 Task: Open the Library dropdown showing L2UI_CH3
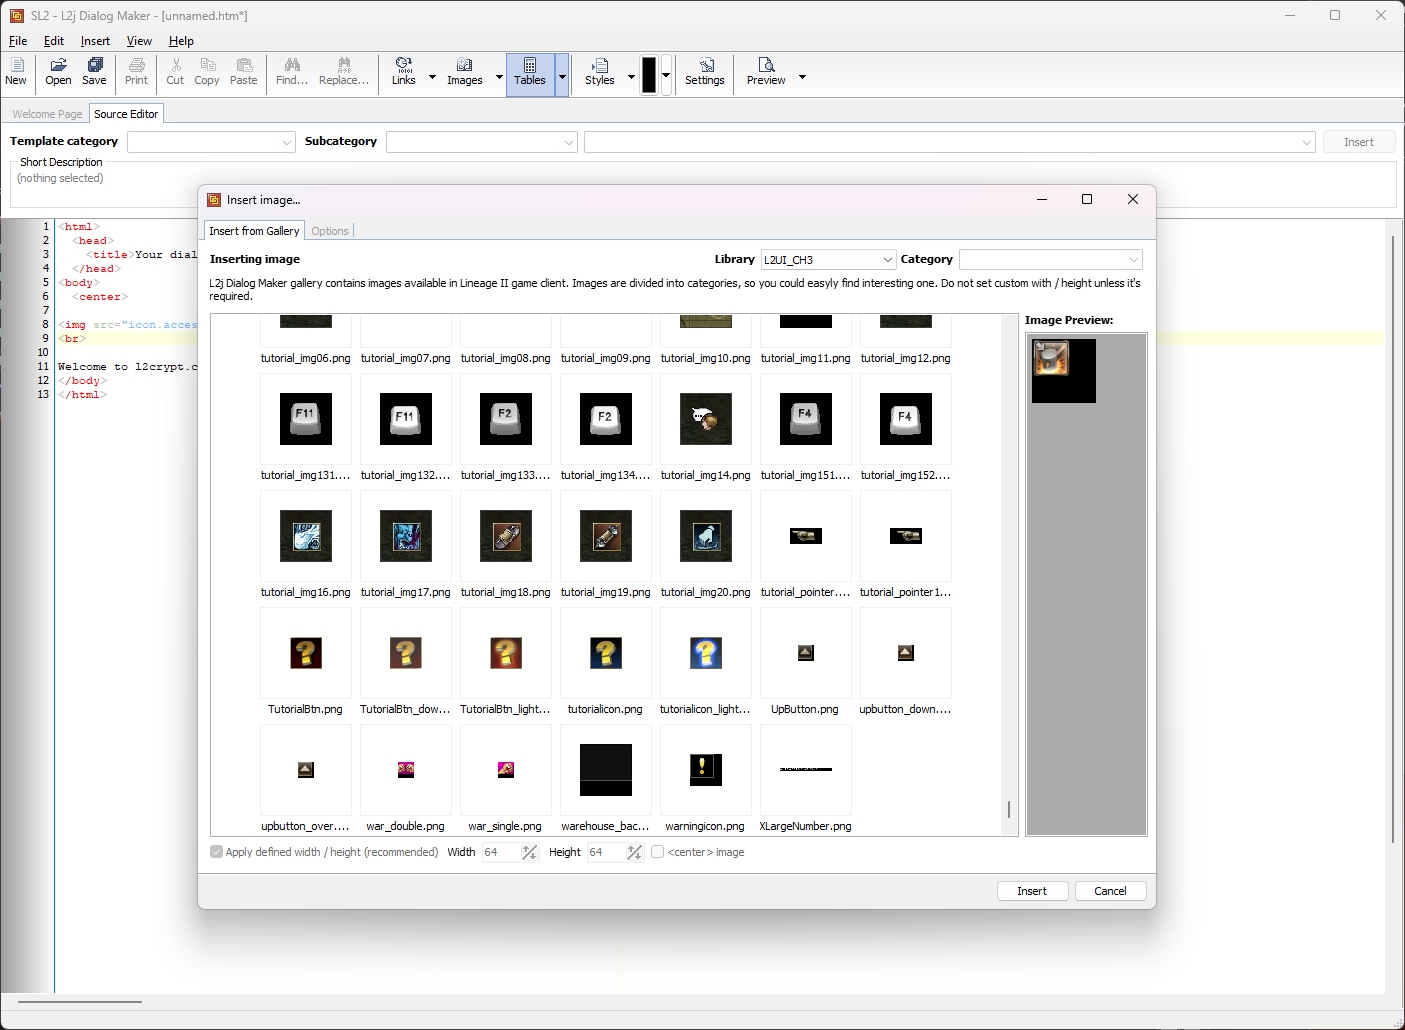tap(888, 259)
